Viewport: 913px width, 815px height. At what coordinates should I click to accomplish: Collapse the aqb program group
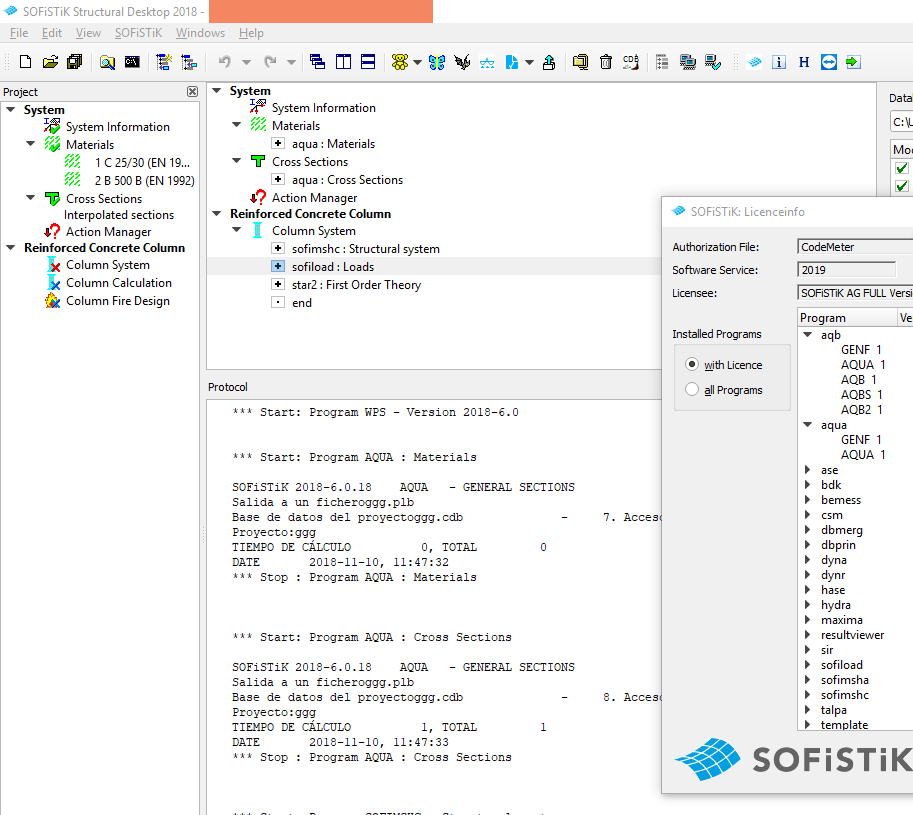point(808,334)
